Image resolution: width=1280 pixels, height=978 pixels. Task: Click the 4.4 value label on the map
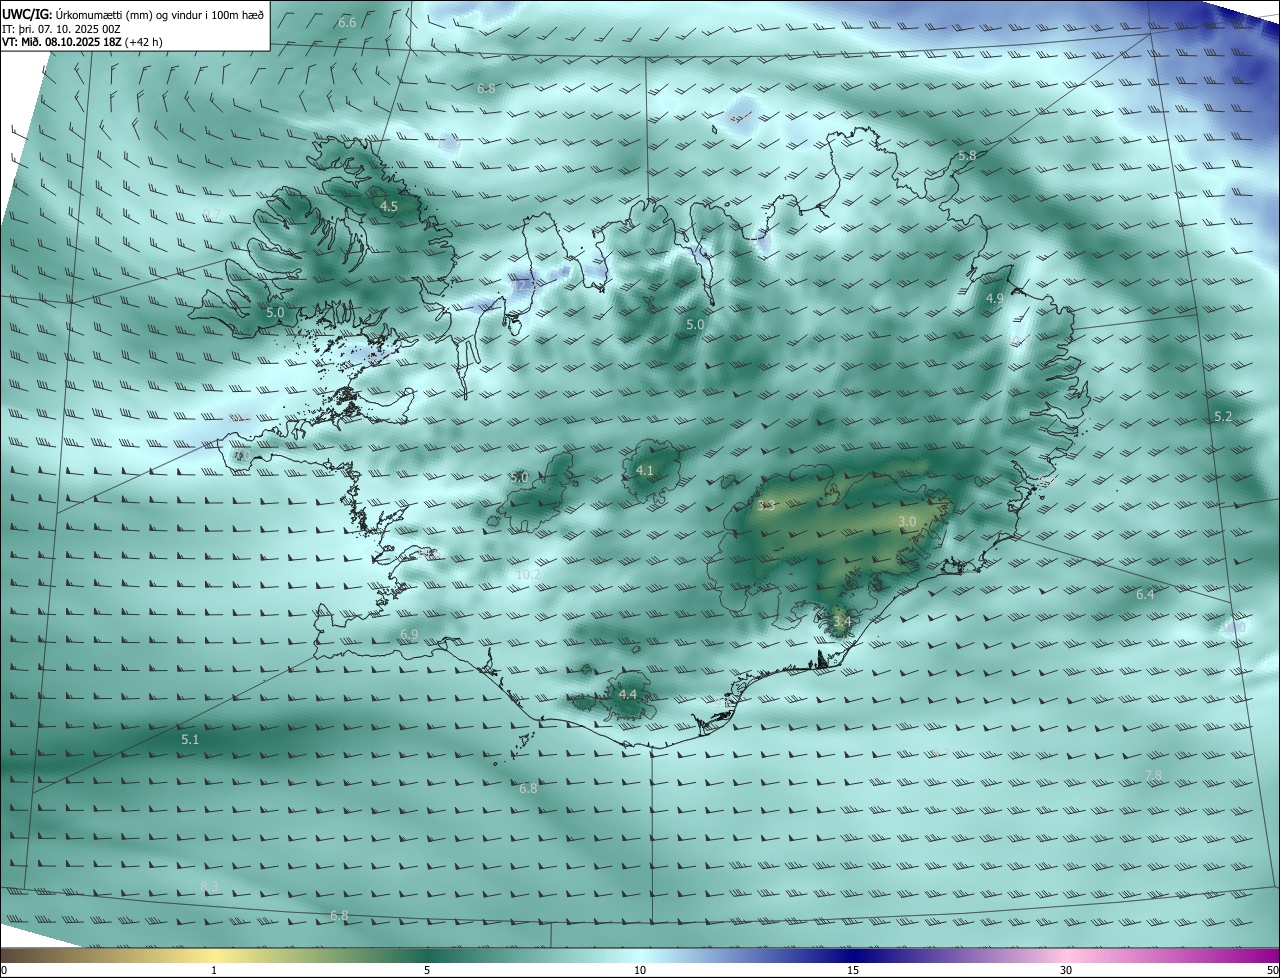tap(628, 694)
